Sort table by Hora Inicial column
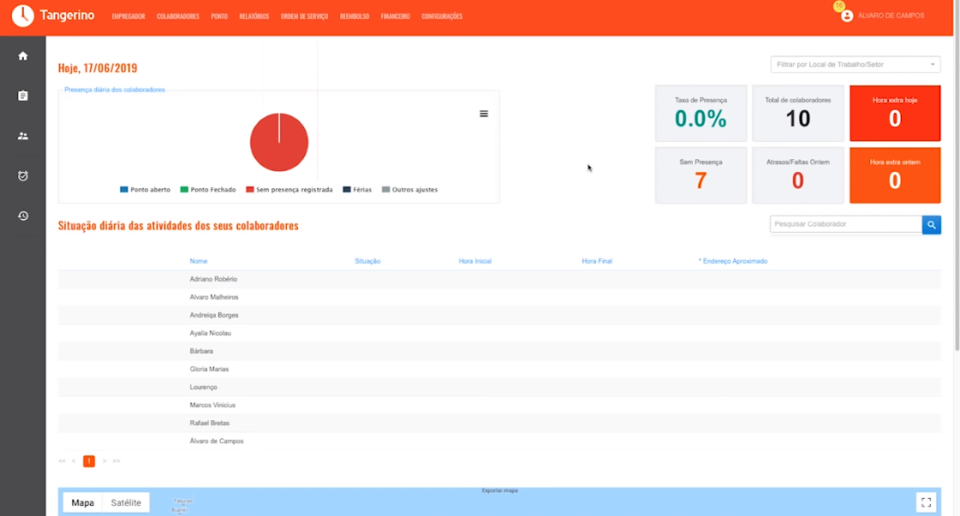 click(475, 261)
